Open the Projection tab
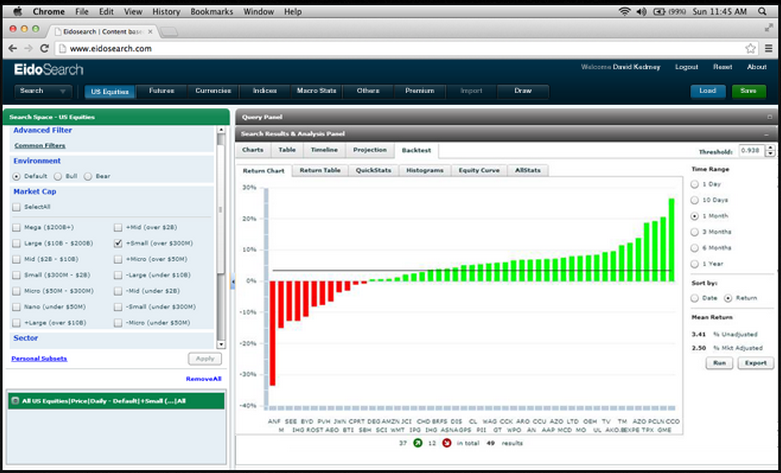Viewport: 781px width, 473px height. (369, 150)
